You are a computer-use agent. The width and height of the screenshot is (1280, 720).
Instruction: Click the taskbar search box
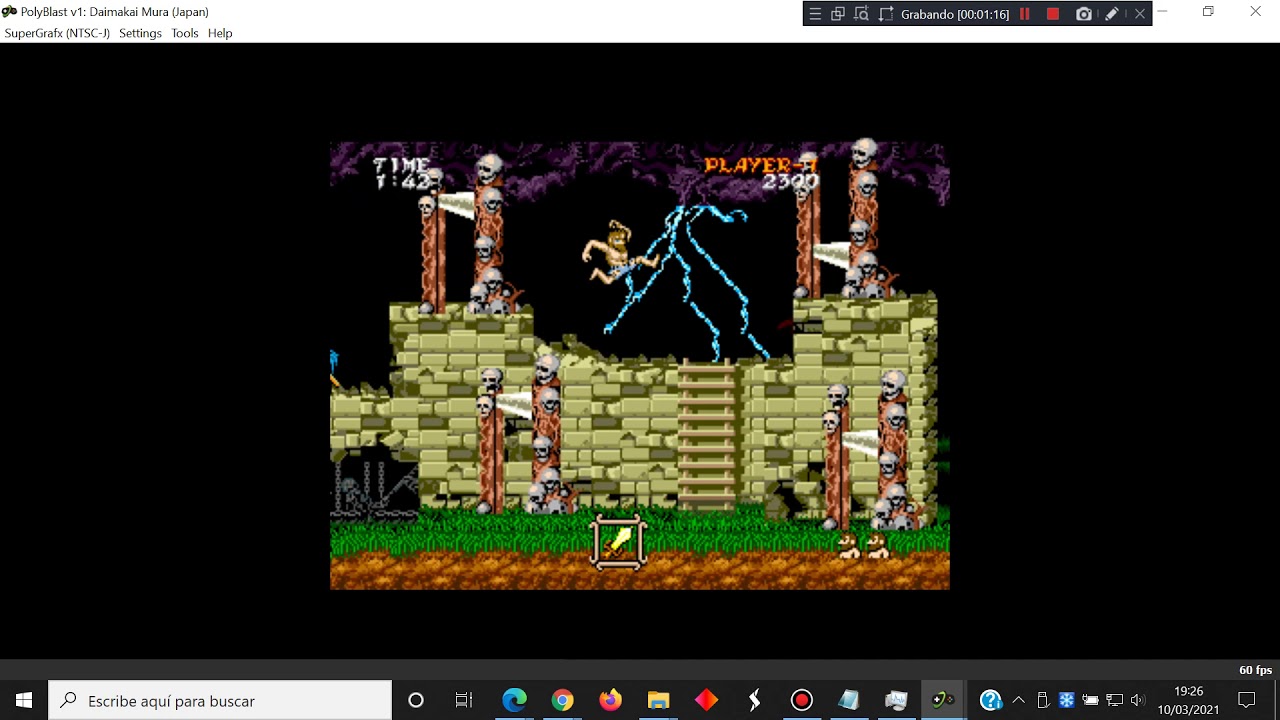[x=220, y=700]
